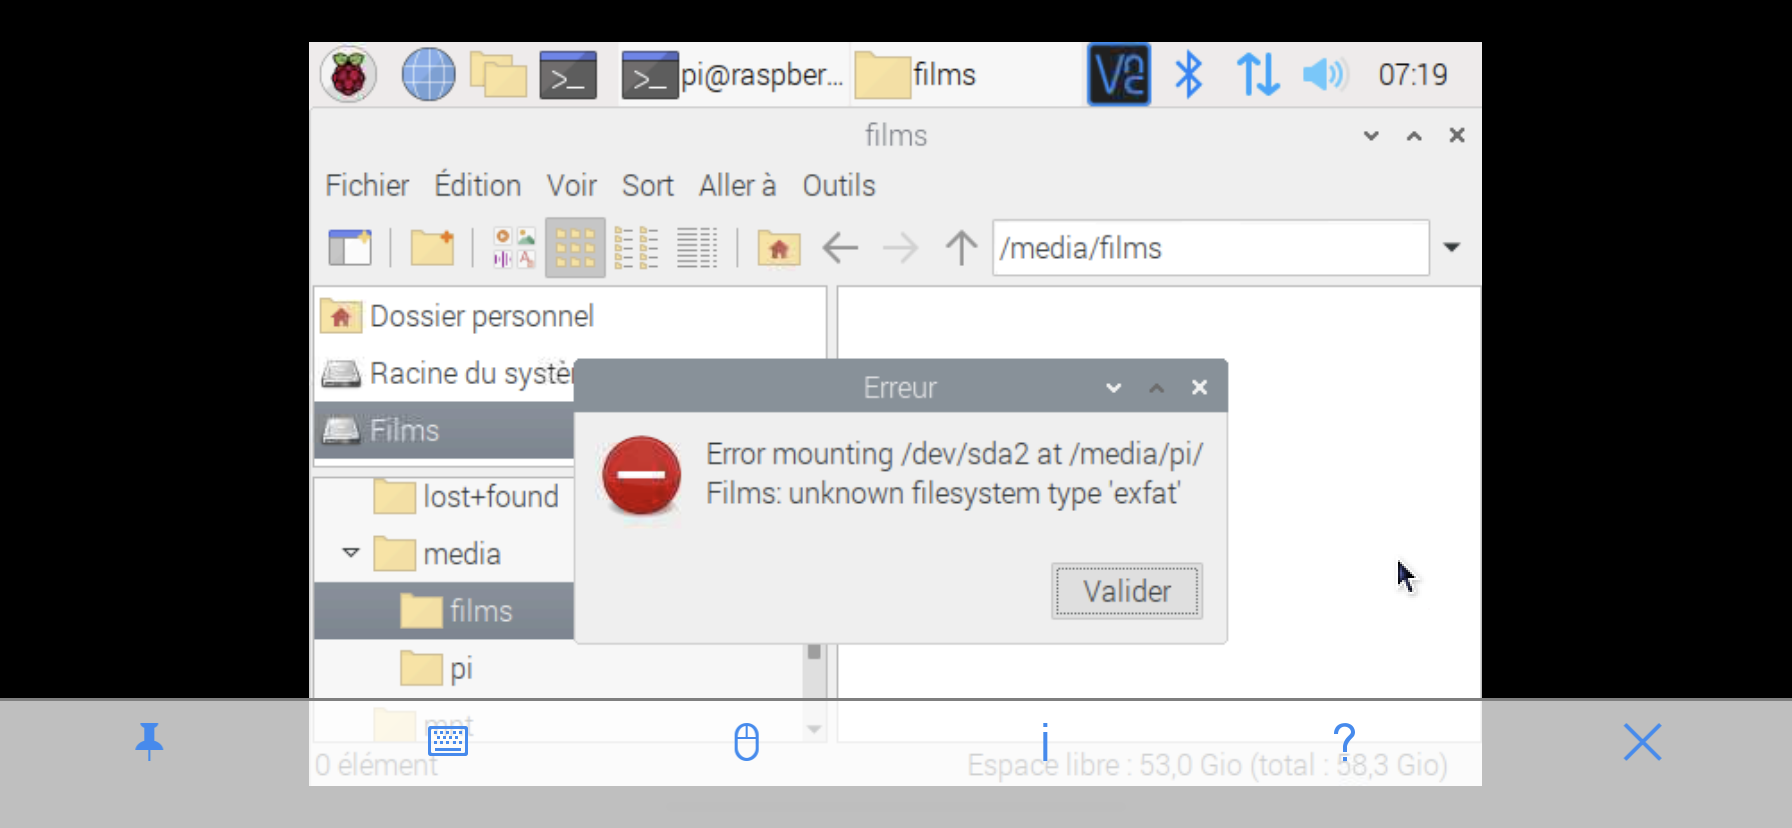Screen dimensions: 1792x828
Task: Go to home folder via toolbar
Action: tap(778, 247)
